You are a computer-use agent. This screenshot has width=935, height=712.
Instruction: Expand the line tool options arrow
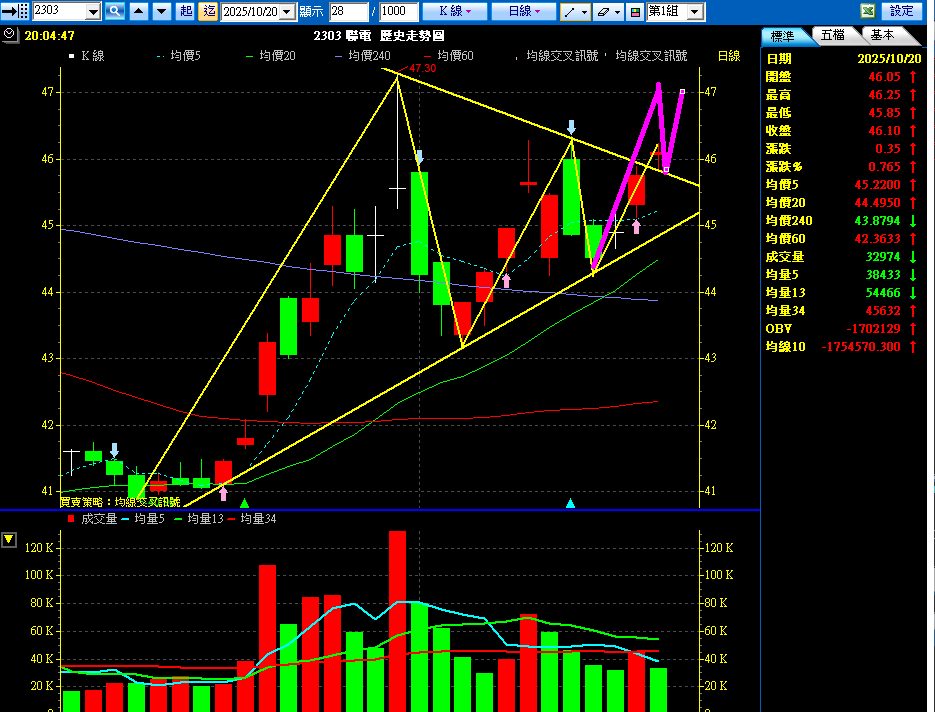[x=584, y=12]
